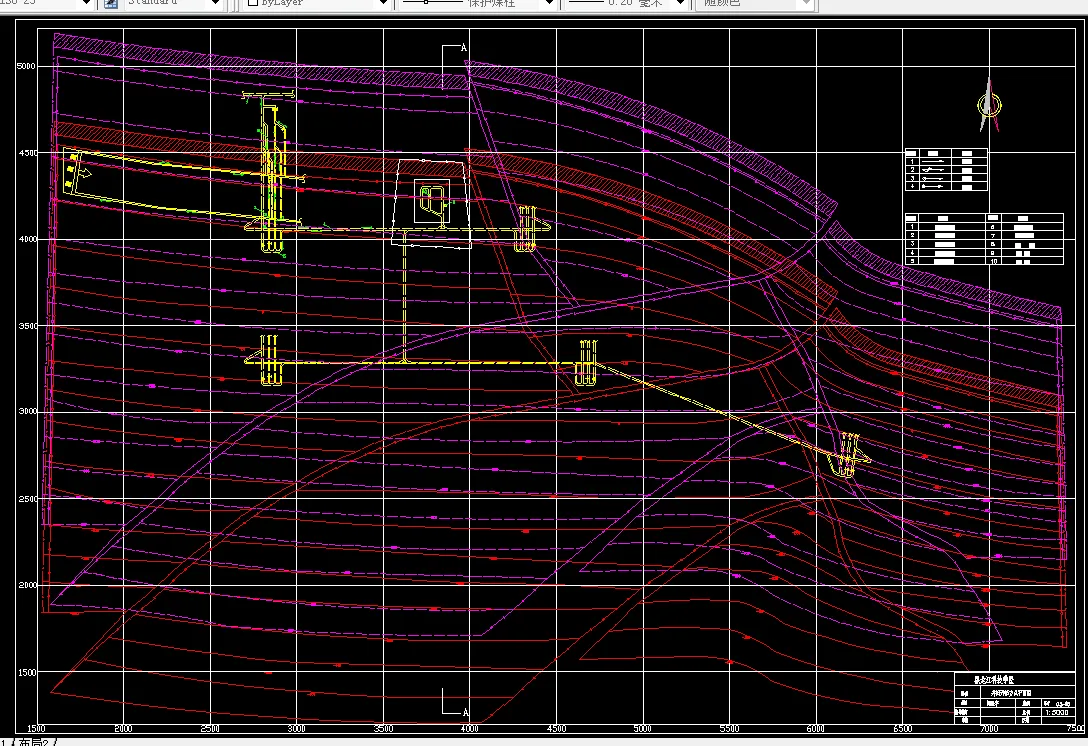Image resolution: width=1088 pixels, height=746 pixels.
Task: Open the 0.20 毫米 lineweight dropdown
Action: tap(681, 3)
